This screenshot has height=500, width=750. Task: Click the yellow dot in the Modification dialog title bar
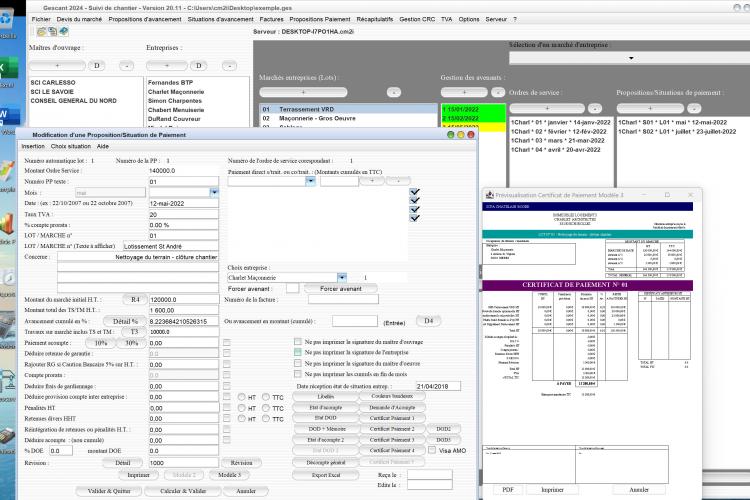[461, 135]
